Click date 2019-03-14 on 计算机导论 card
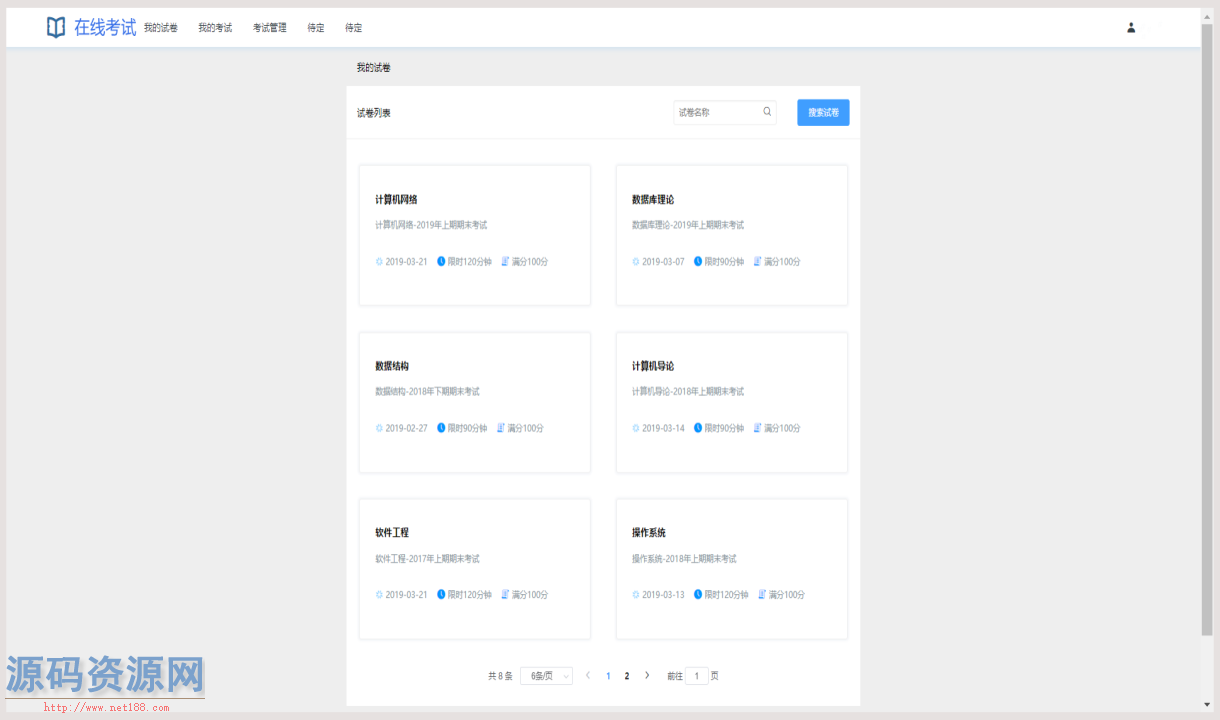Image resolution: width=1220 pixels, height=720 pixels. [x=664, y=428]
